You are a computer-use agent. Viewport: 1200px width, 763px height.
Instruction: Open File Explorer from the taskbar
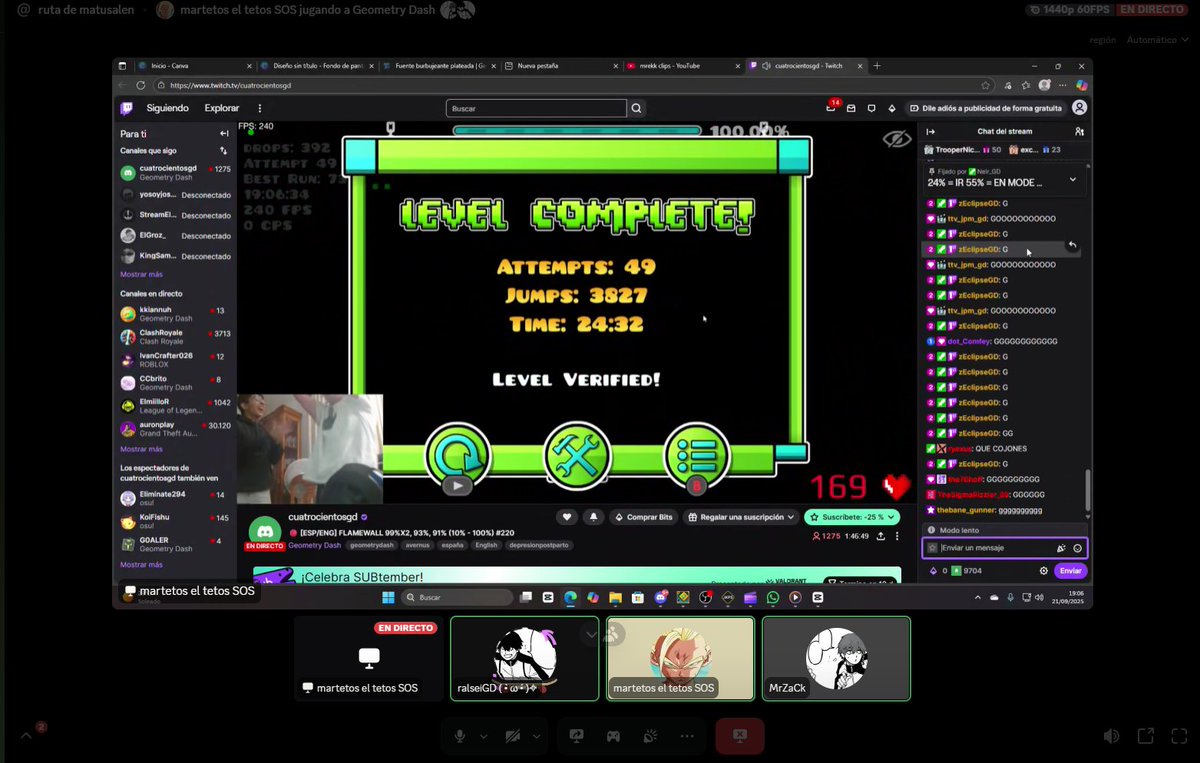pos(615,597)
